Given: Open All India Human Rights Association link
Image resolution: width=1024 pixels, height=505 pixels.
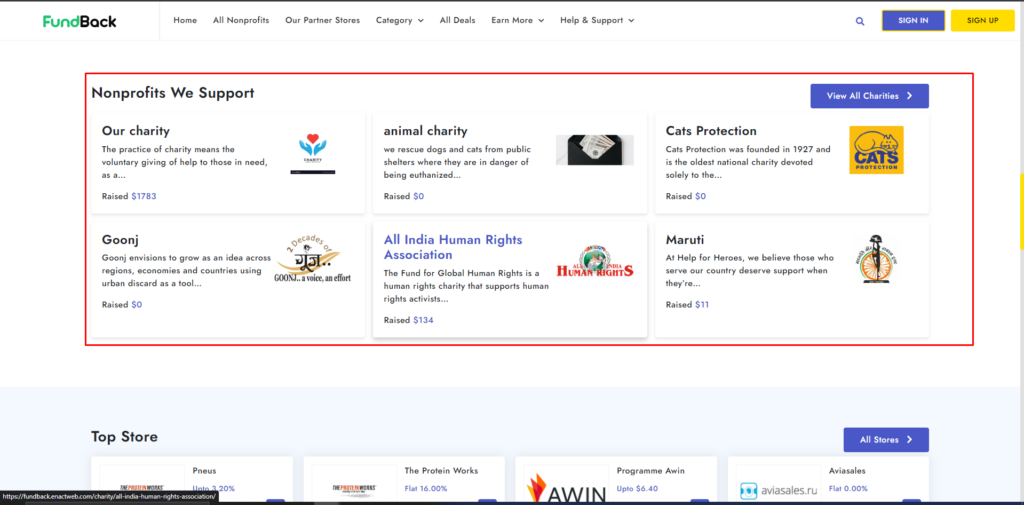Looking at the screenshot, I should (x=453, y=247).
